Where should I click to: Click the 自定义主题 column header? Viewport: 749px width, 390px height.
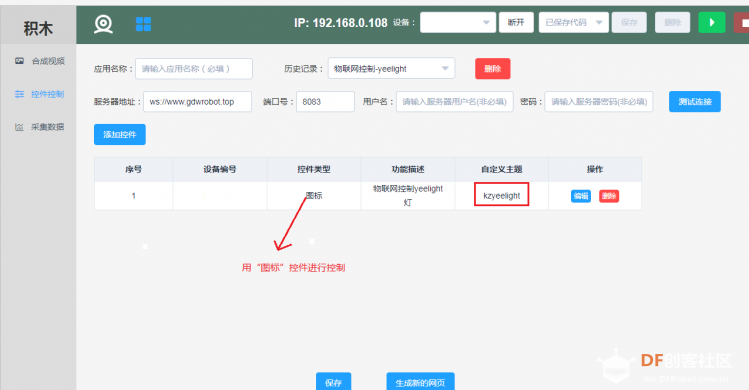502,169
